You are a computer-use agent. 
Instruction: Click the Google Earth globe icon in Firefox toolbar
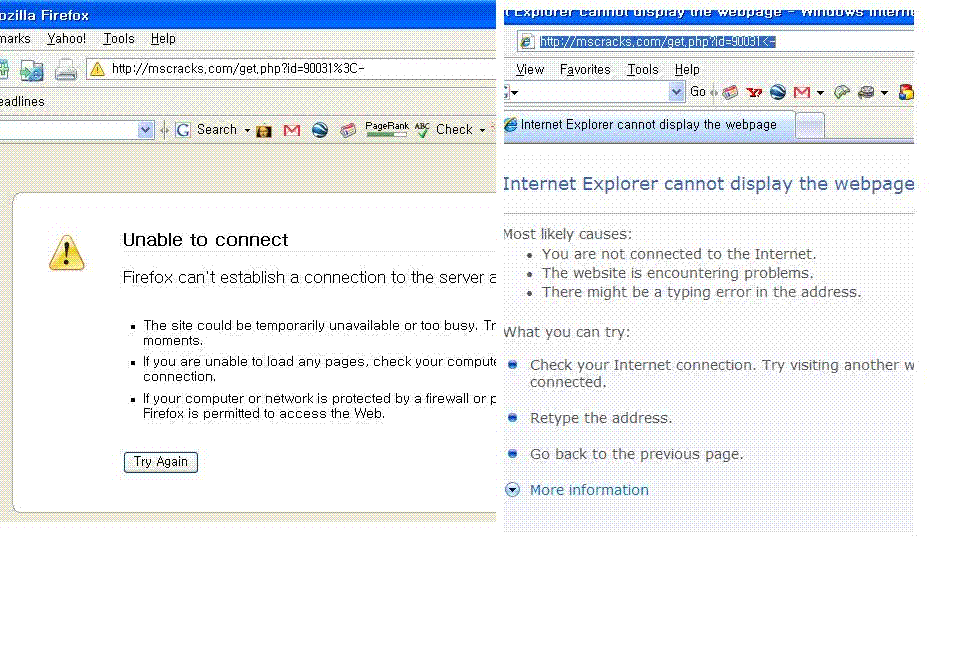pyautogui.click(x=320, y=130)
